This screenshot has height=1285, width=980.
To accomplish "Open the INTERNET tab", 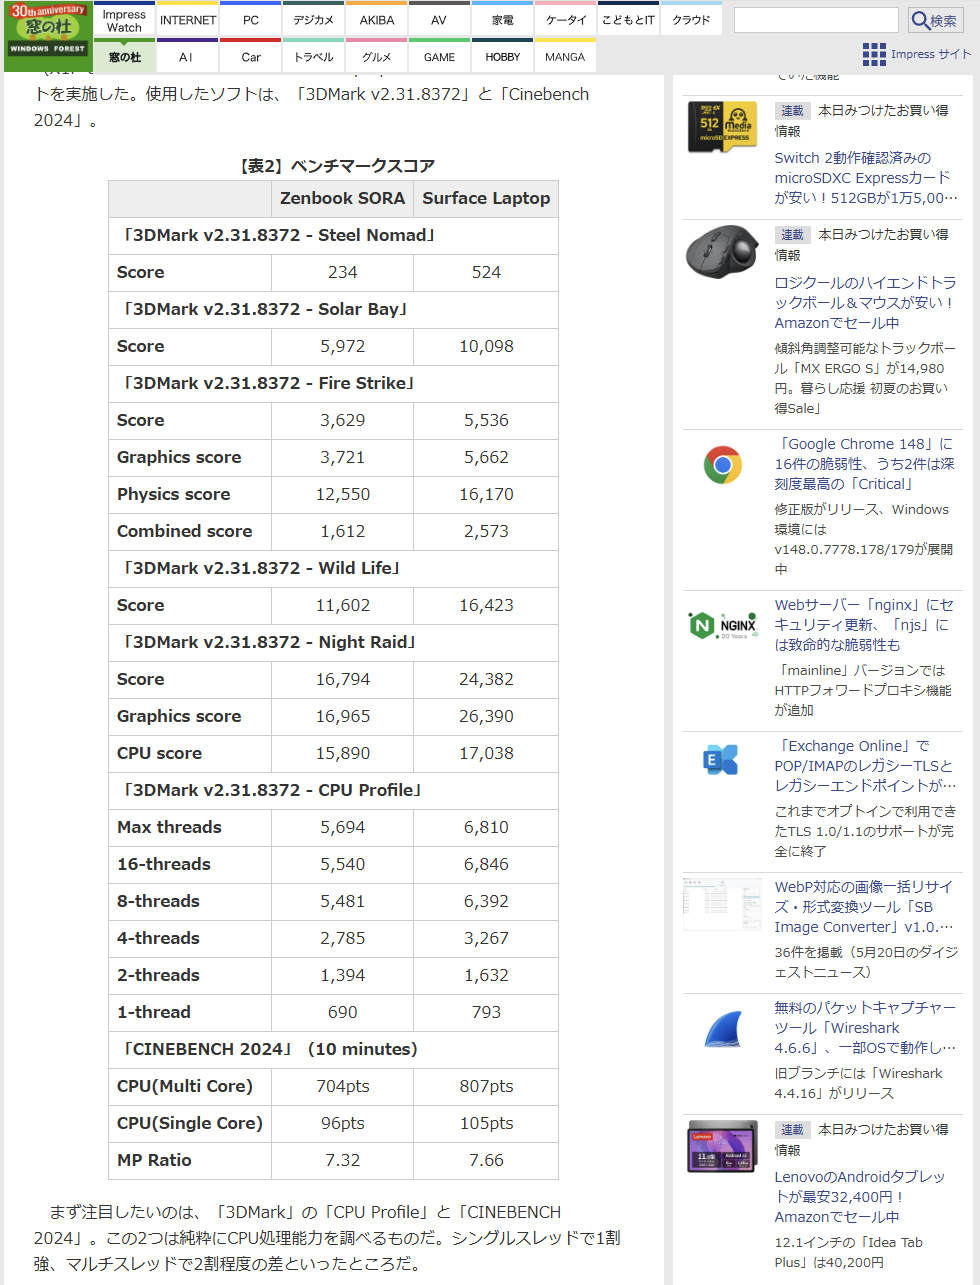I will click(x=188, y=20).
